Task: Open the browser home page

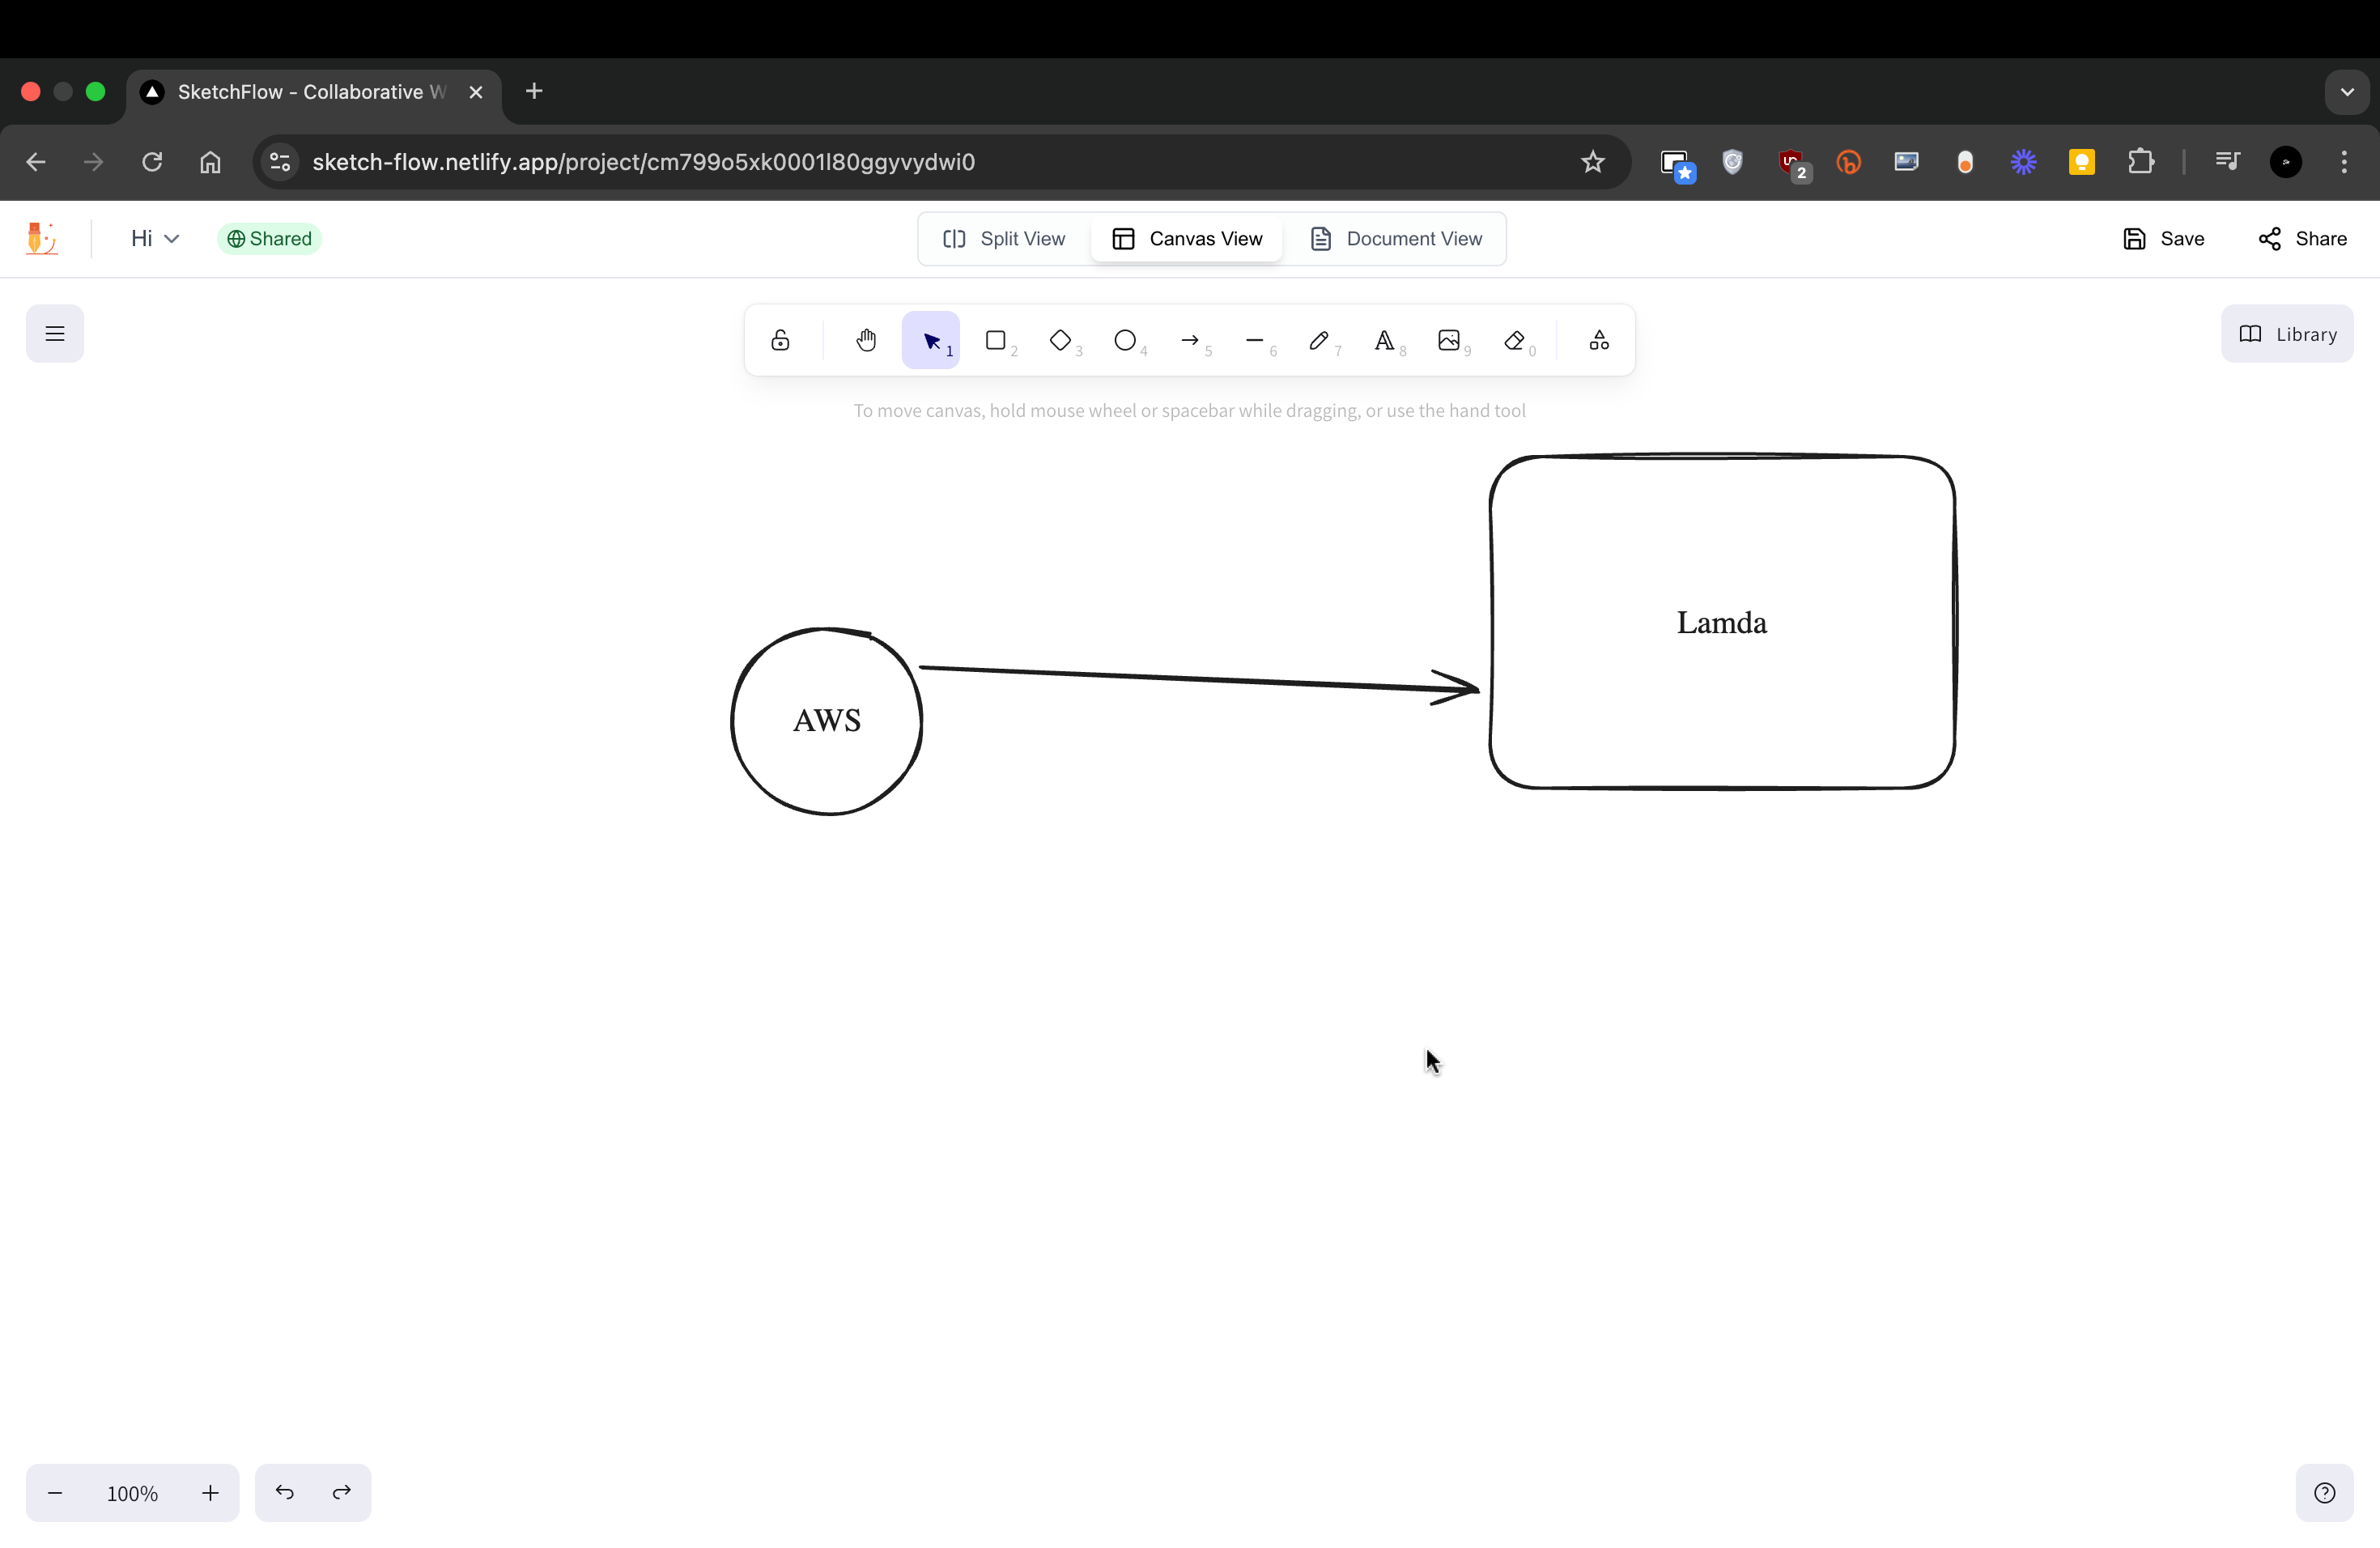Action: 210,162
